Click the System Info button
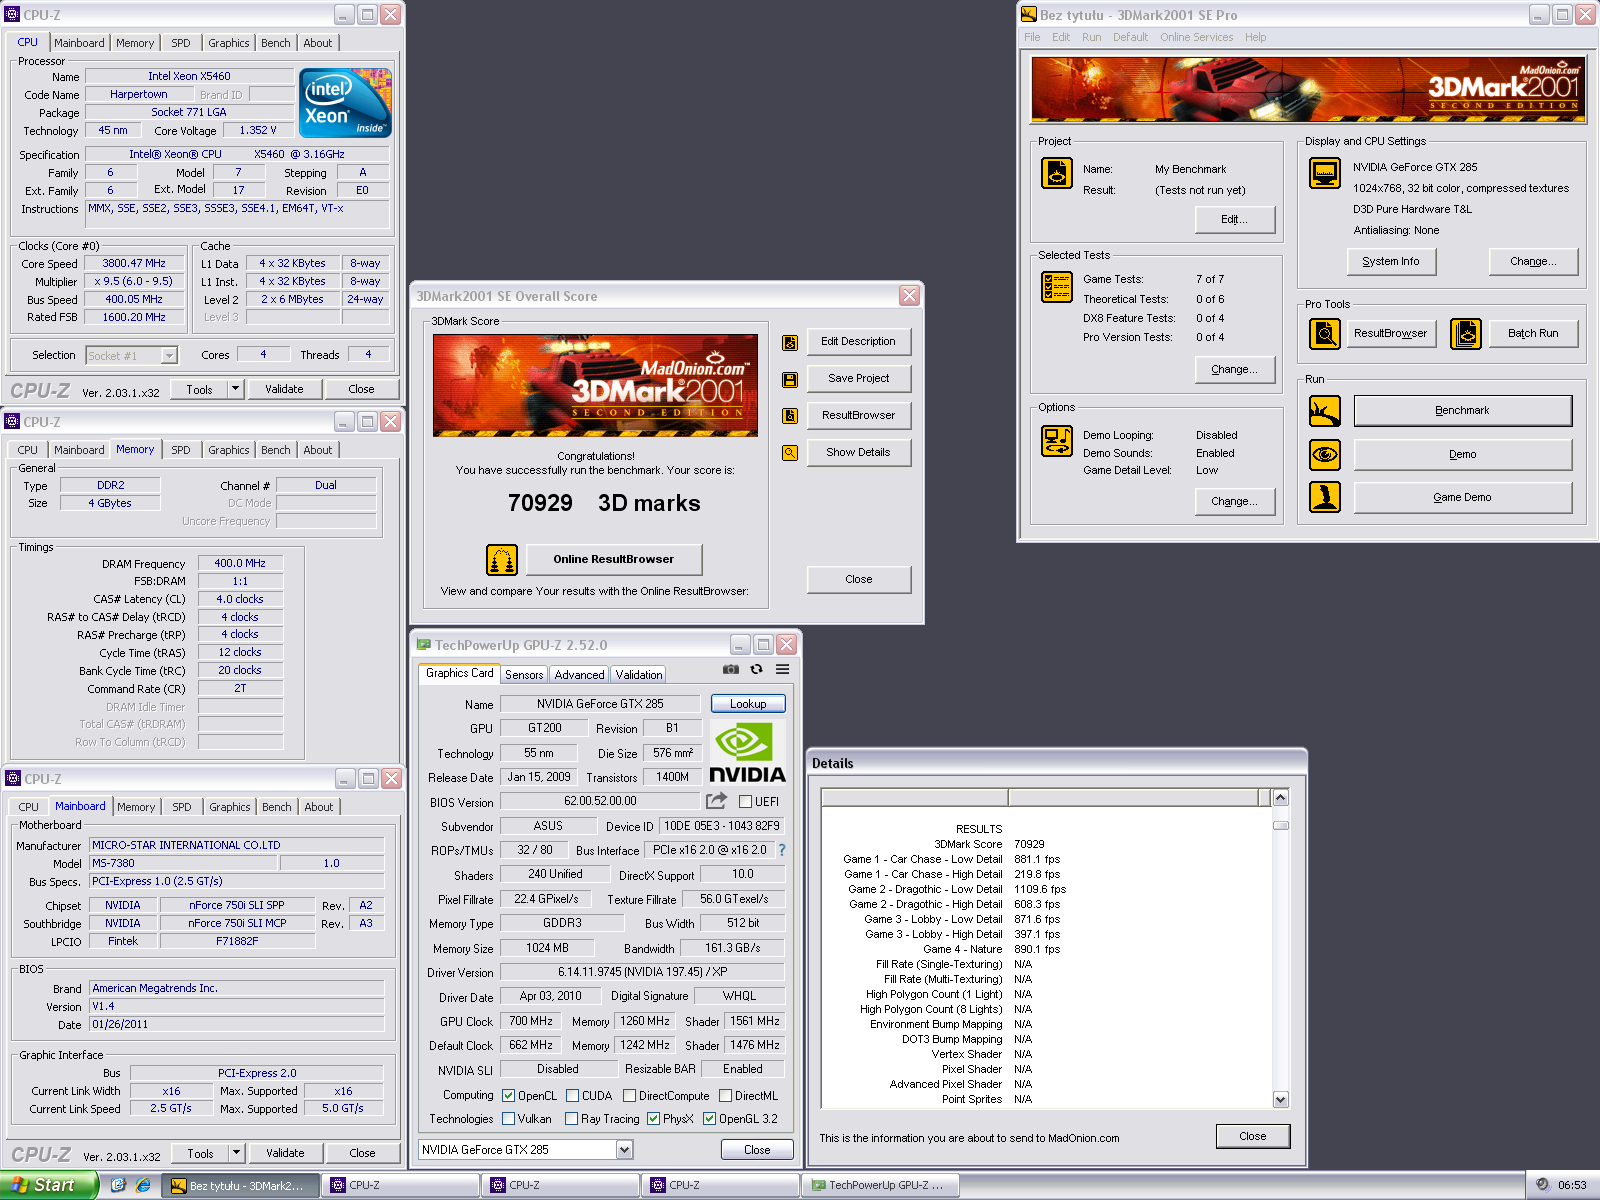The height and width of the screenshot is (1200, 1600). coord(1390,262)
